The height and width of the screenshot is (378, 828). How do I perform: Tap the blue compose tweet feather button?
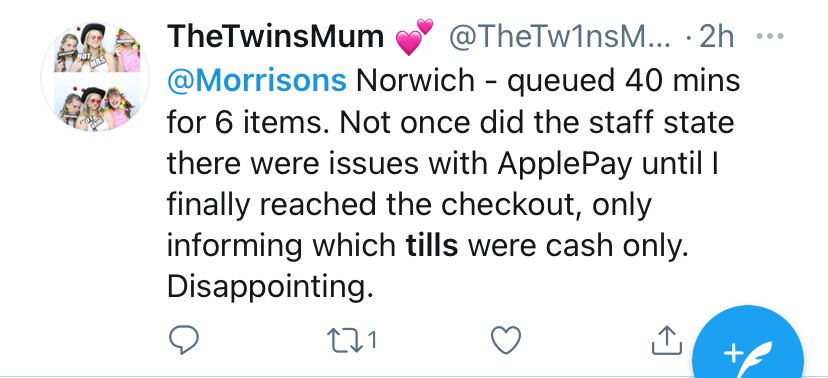748,349
